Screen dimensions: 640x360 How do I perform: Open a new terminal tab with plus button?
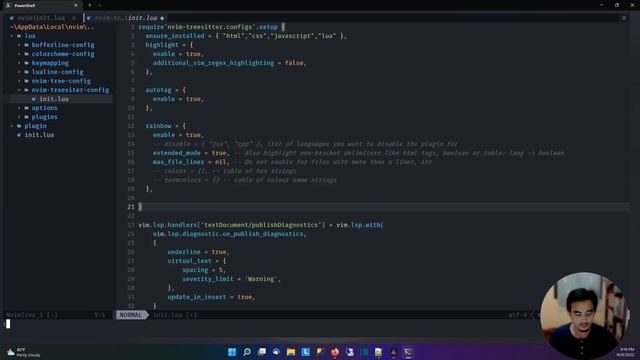(x=90, y=5)
